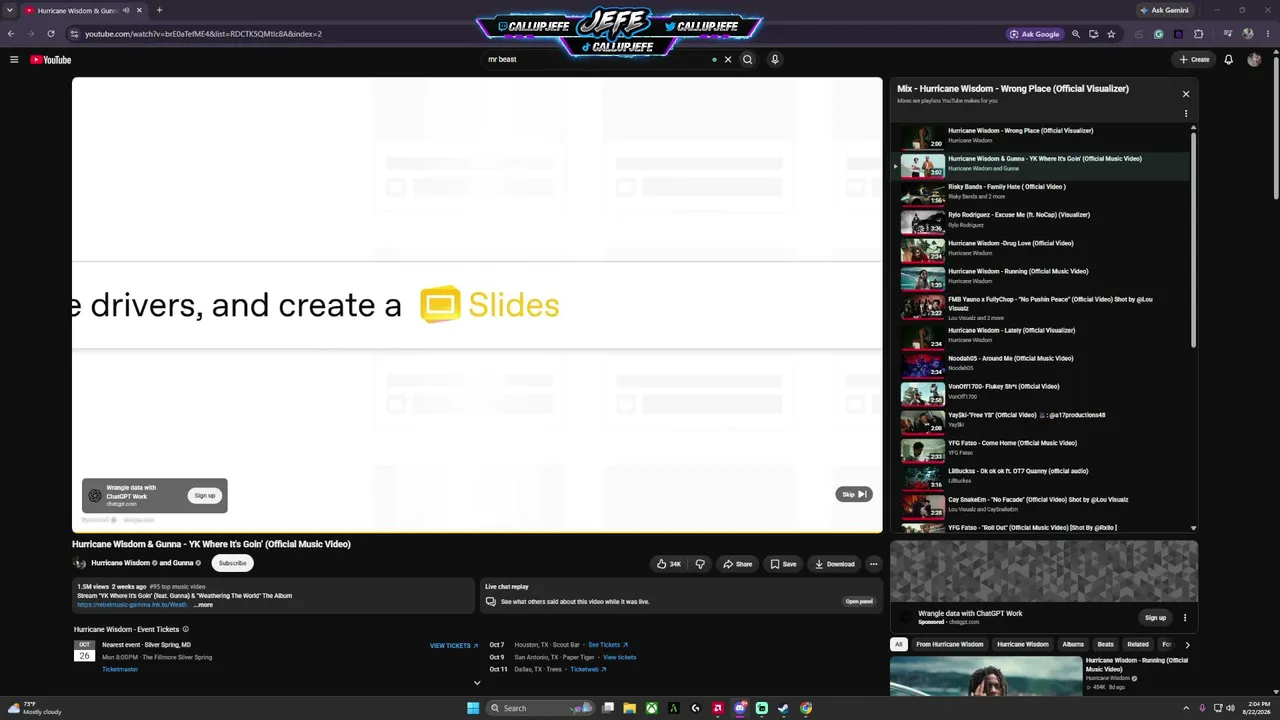
Task: Like the video with 34K likes
Action: [x=668, y=564]
